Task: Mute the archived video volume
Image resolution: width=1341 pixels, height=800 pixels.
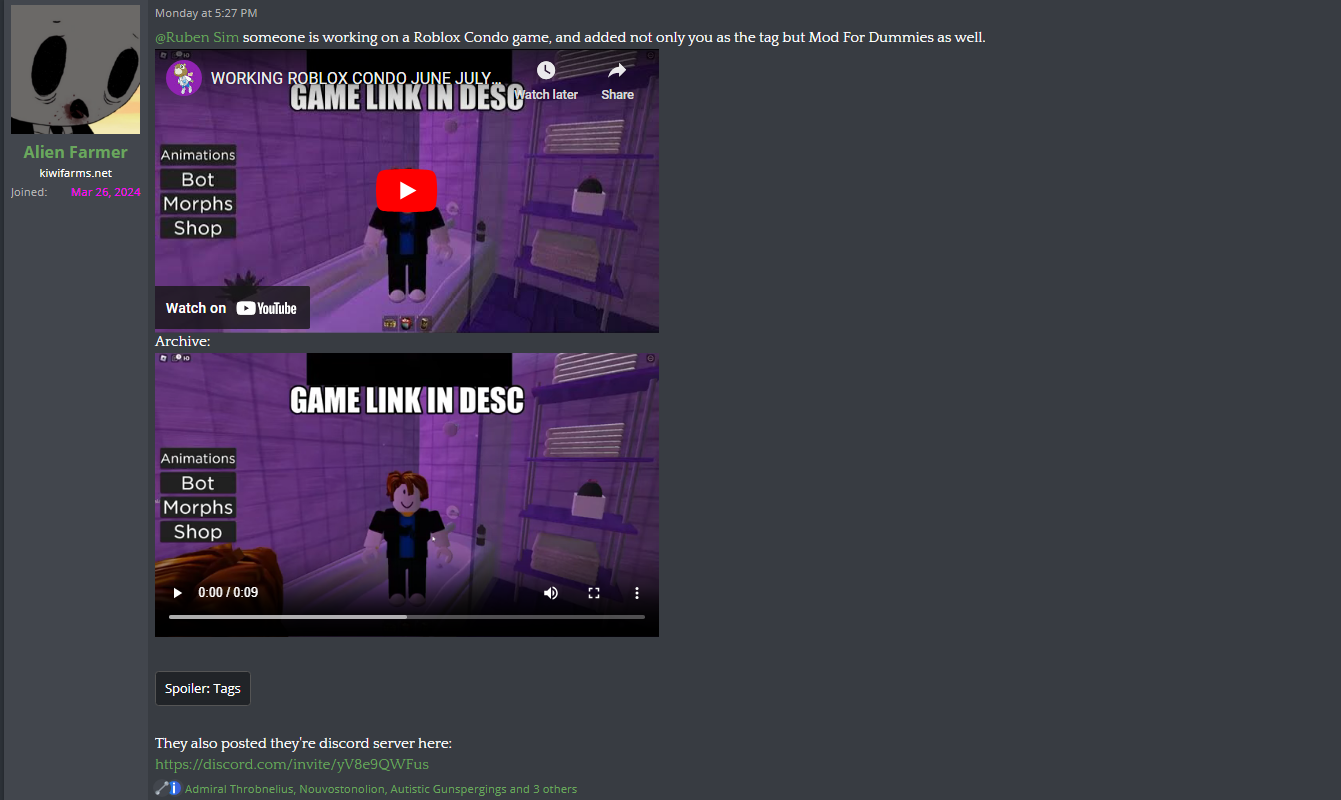Action: (550, 592)
